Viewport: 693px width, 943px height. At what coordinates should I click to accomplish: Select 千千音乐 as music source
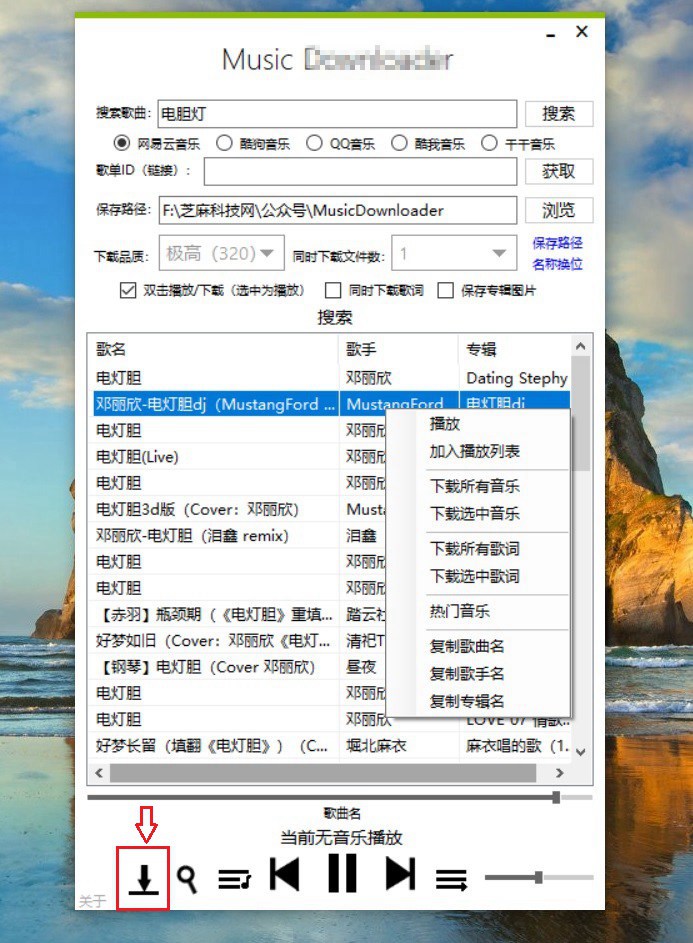518,143
